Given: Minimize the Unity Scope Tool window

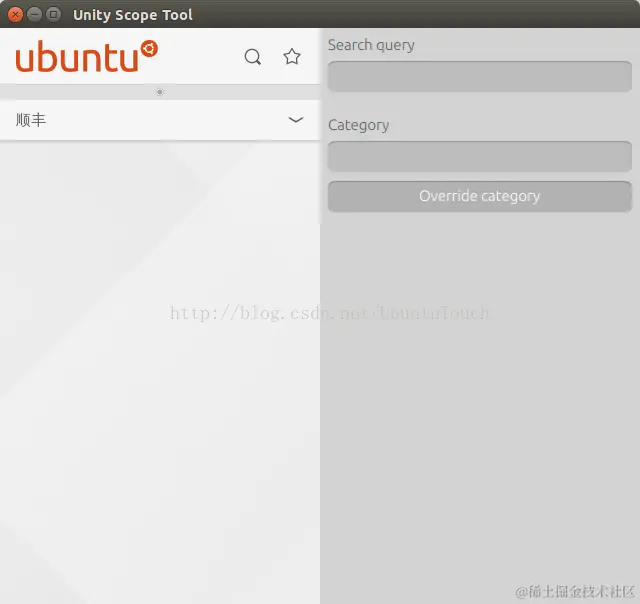Looking at the screenshot, I should click(x=34, y=15).
